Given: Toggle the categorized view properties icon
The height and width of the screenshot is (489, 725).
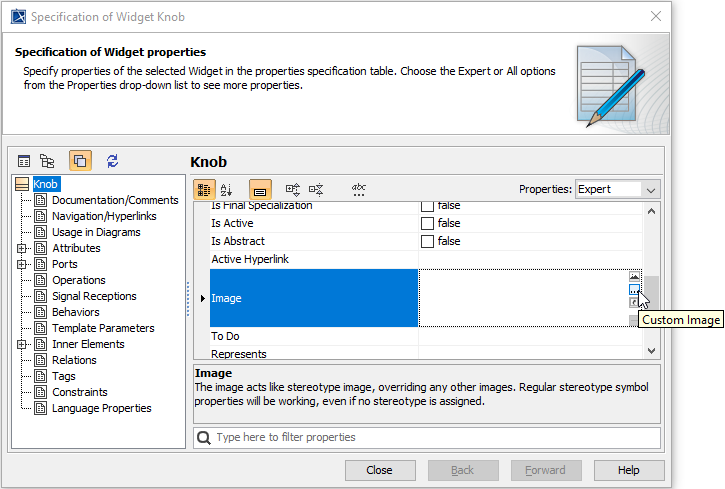Looking at the screenshot, I should (203, 189).
